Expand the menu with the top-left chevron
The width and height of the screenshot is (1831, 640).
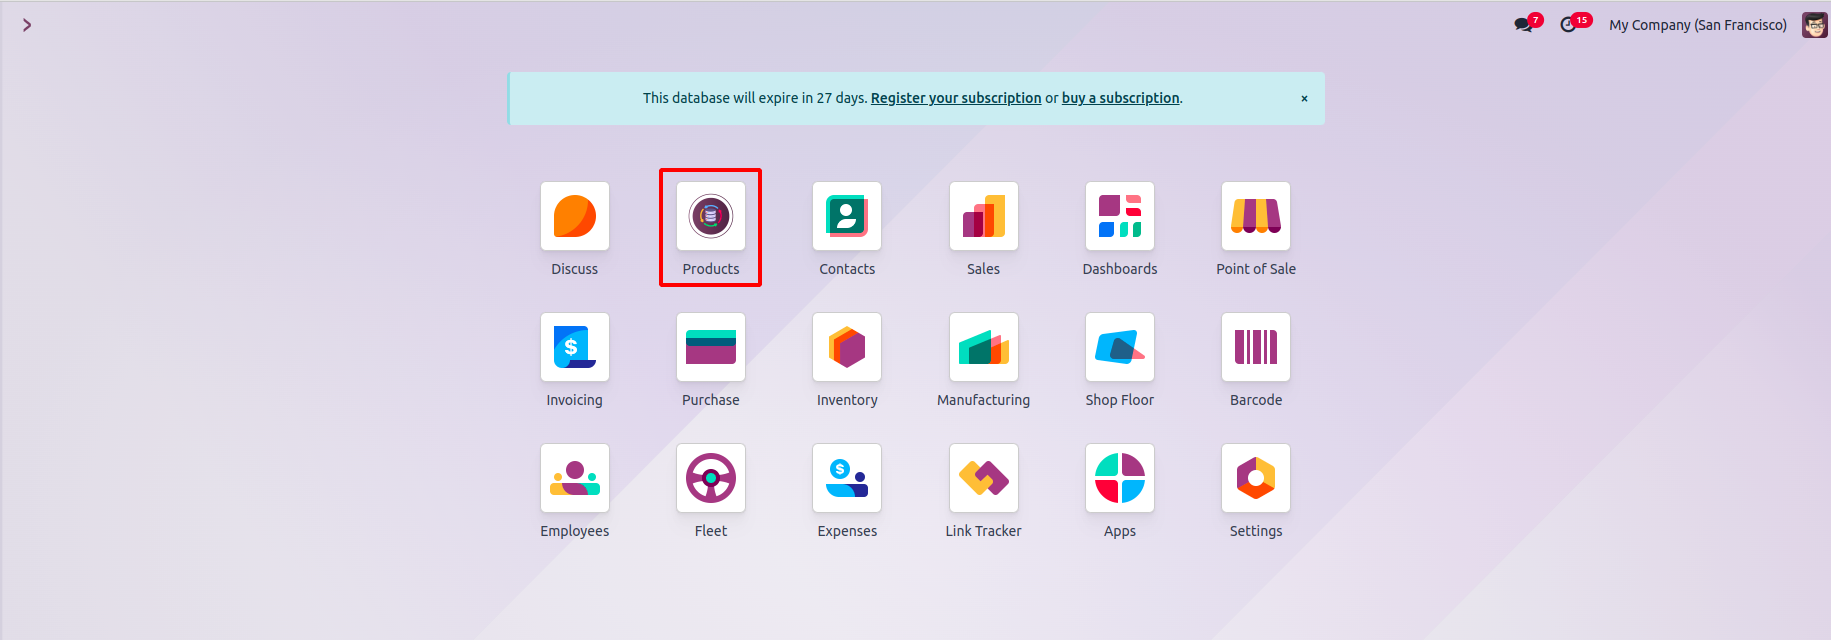pyautogui.click(x=27, y=25)
